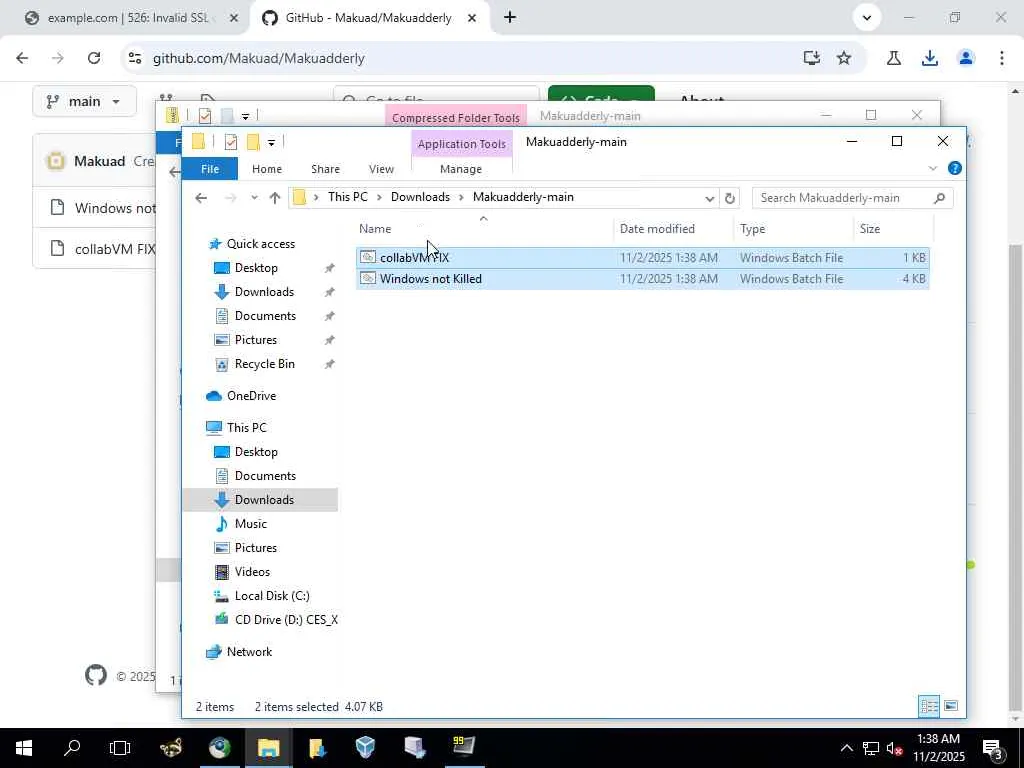The height and width of the screenshot is (768, 1024).
Task: Open the Manage tab under Application Tools
Action: 460,168
